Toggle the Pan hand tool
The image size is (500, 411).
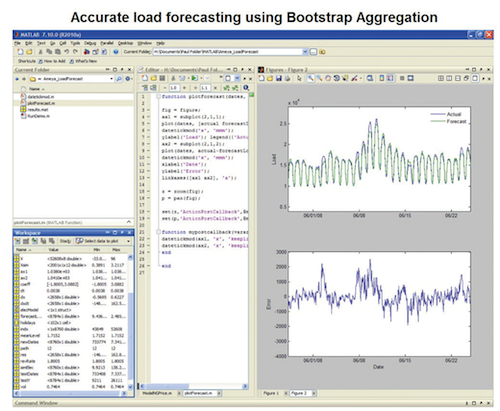coord(328,78)
